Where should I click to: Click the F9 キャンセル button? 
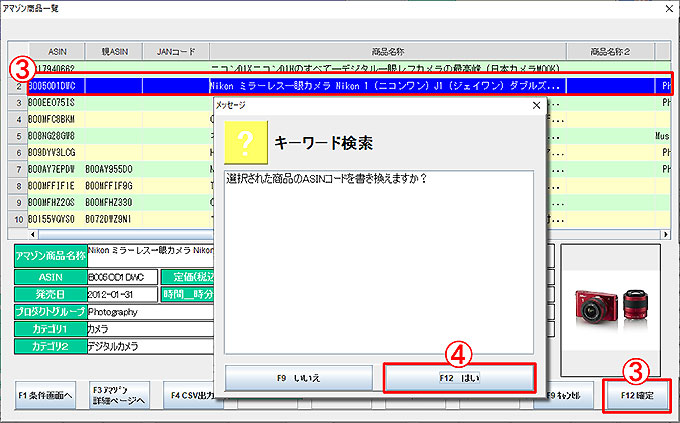pyautogui.click(x=564, y=395)
